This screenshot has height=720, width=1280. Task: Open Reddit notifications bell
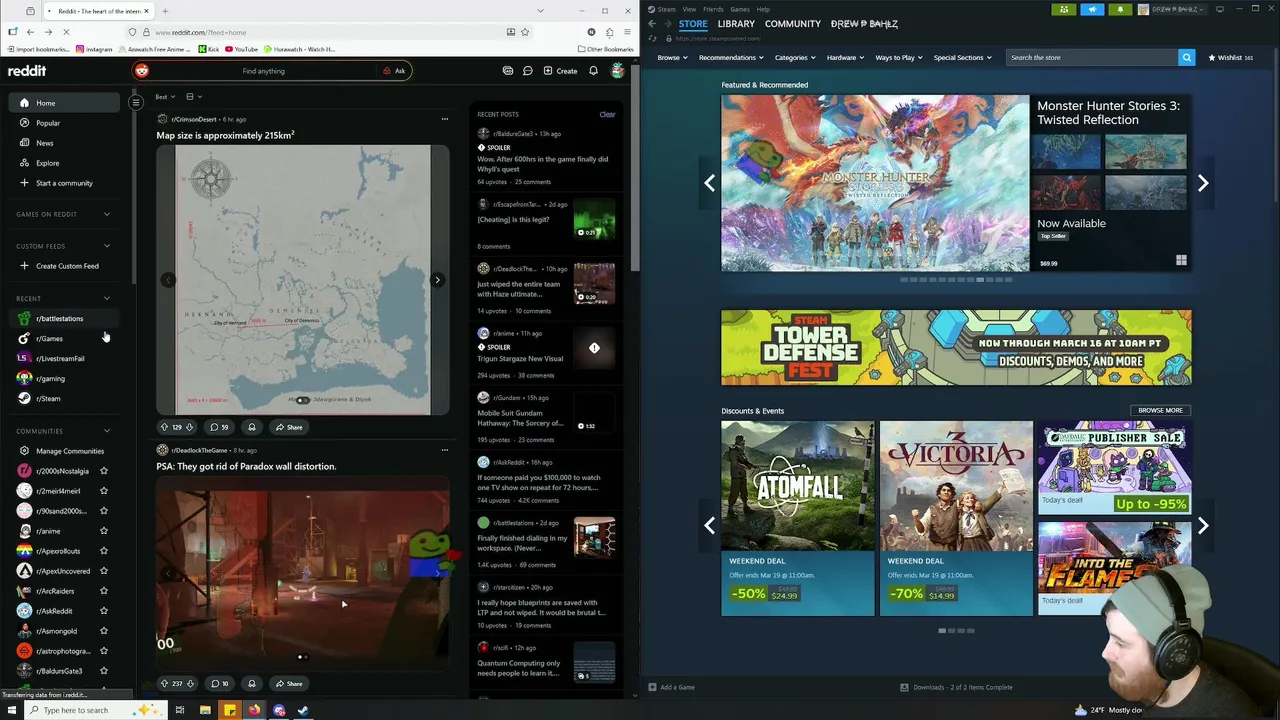point(593,71)
